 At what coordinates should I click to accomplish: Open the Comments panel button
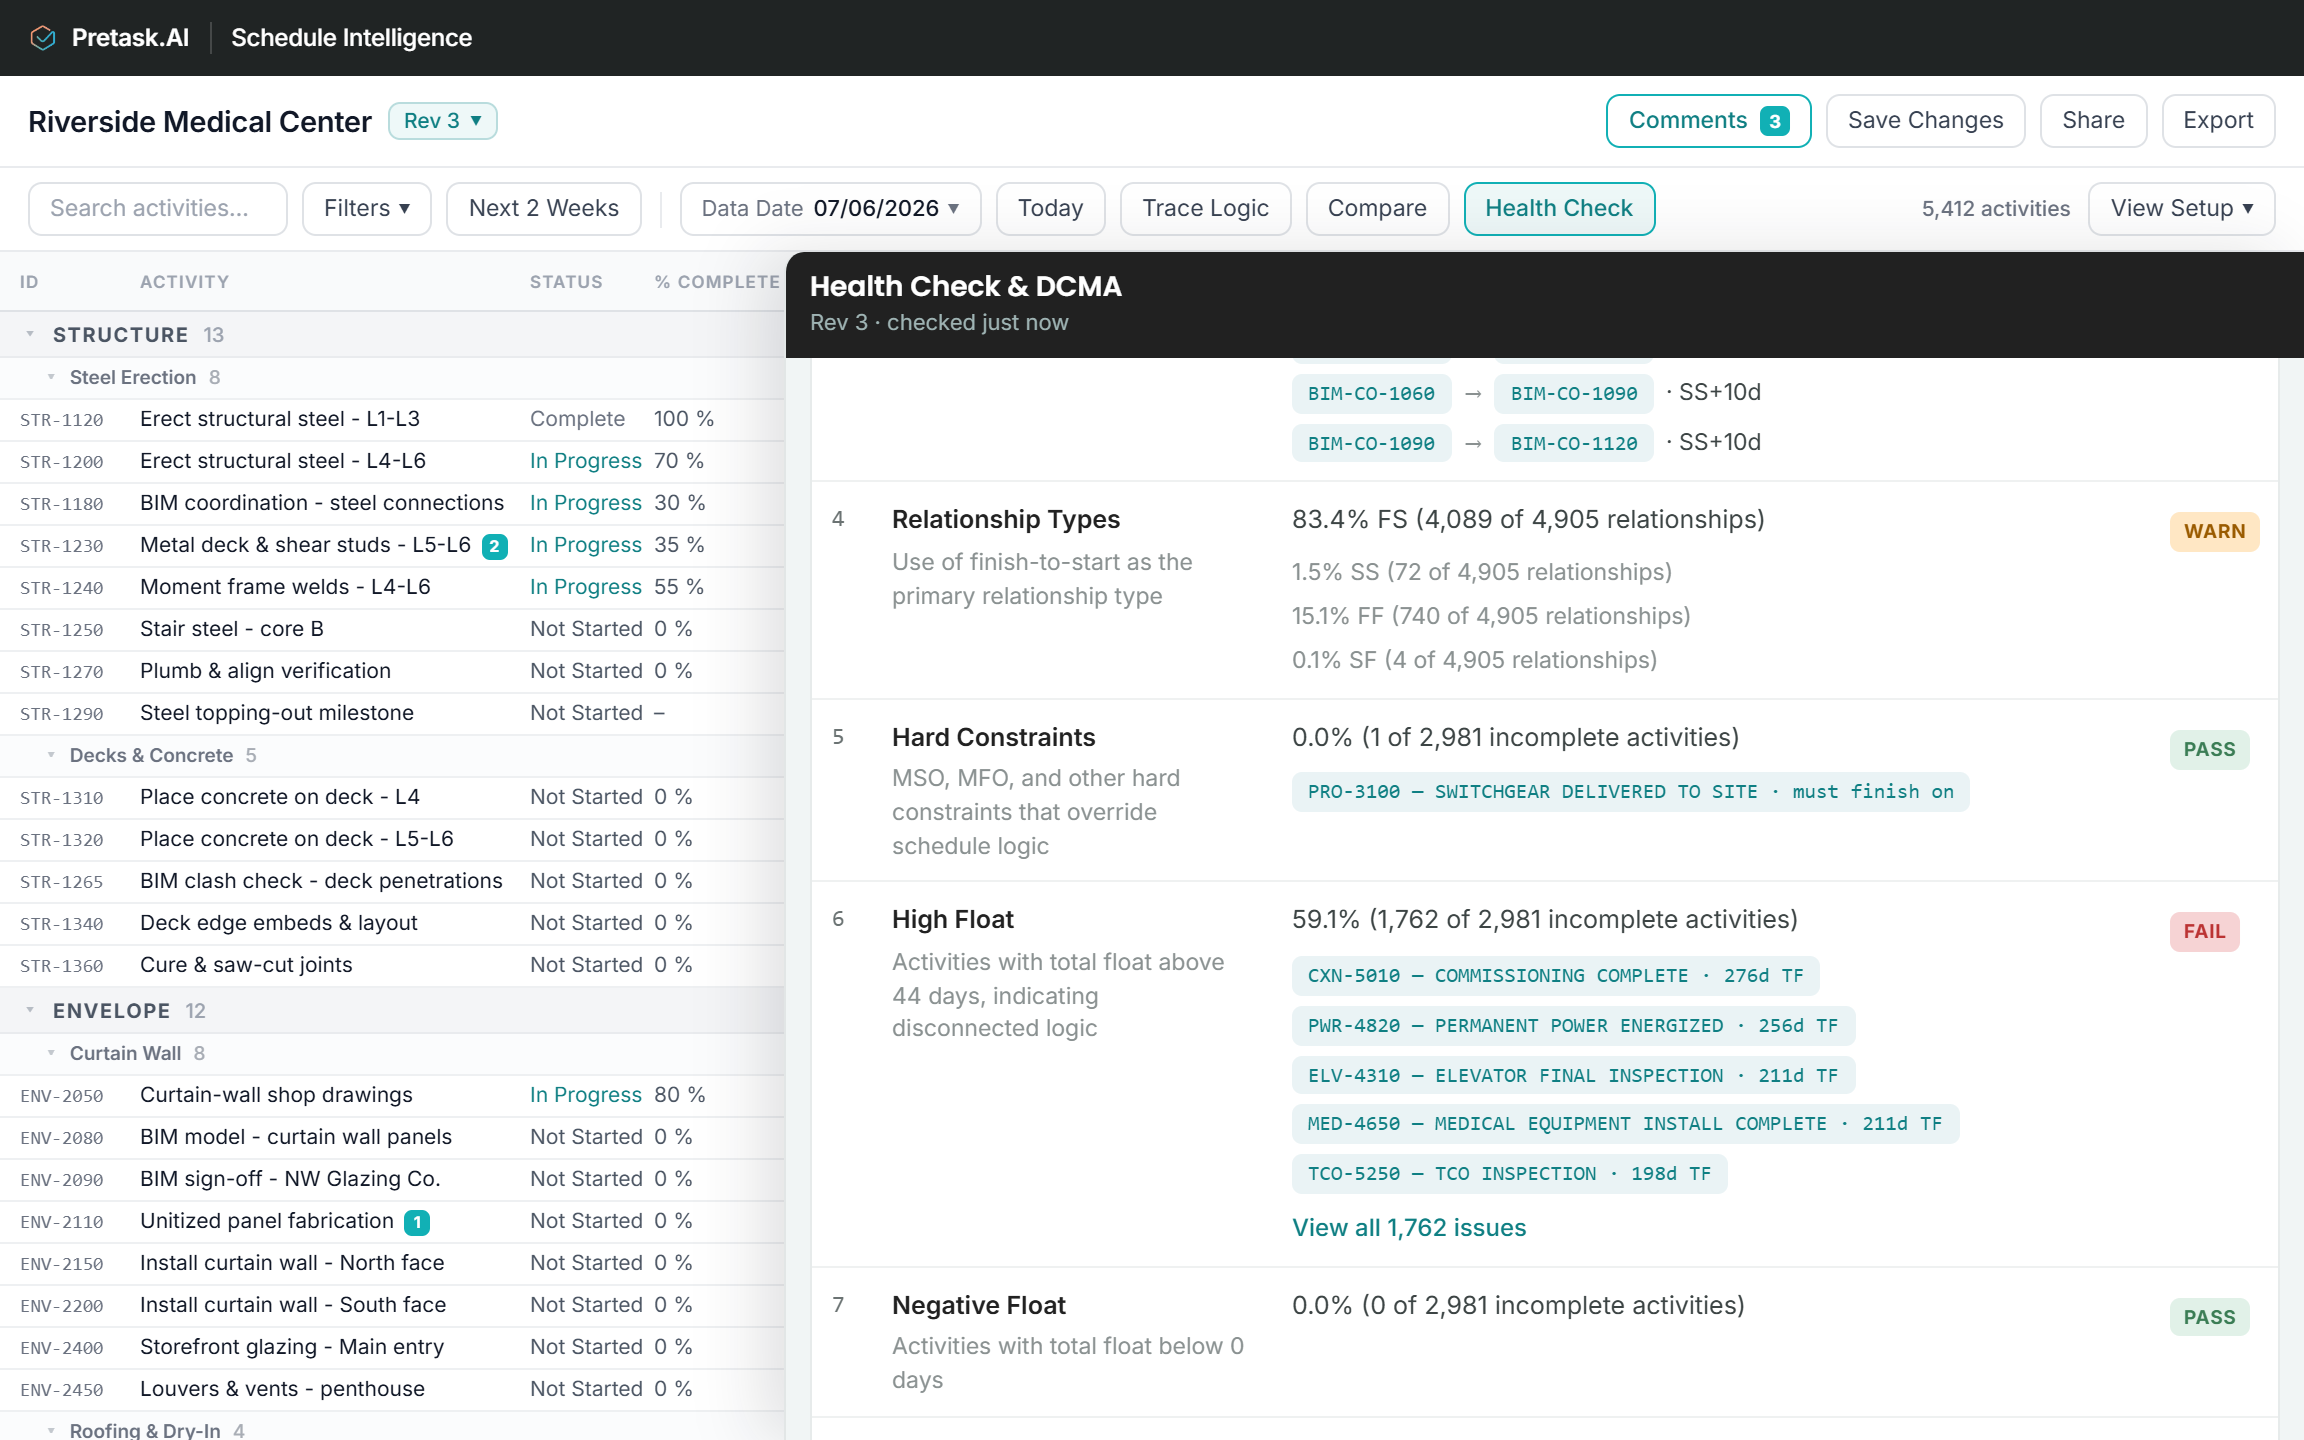pyautogui.click(x=1708, y=121)
